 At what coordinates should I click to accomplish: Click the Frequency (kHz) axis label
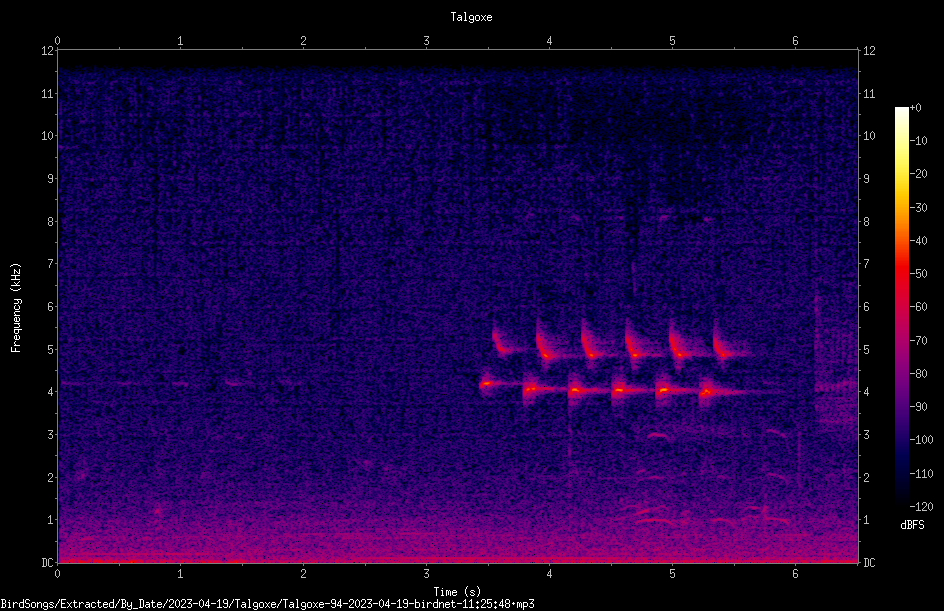(16, 308)
